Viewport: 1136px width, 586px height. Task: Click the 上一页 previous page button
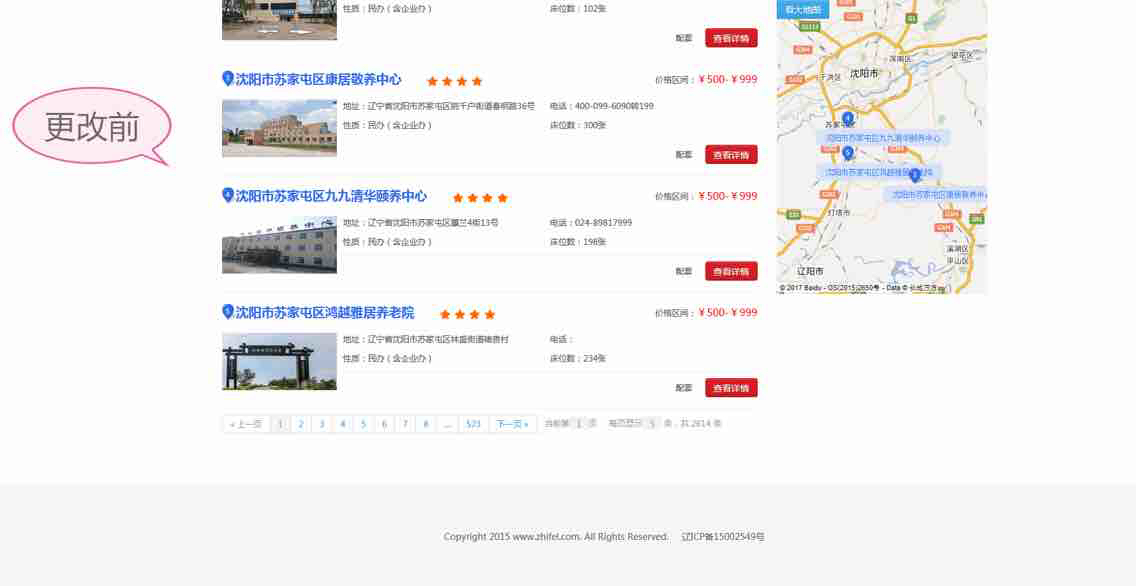click(245, 424)
